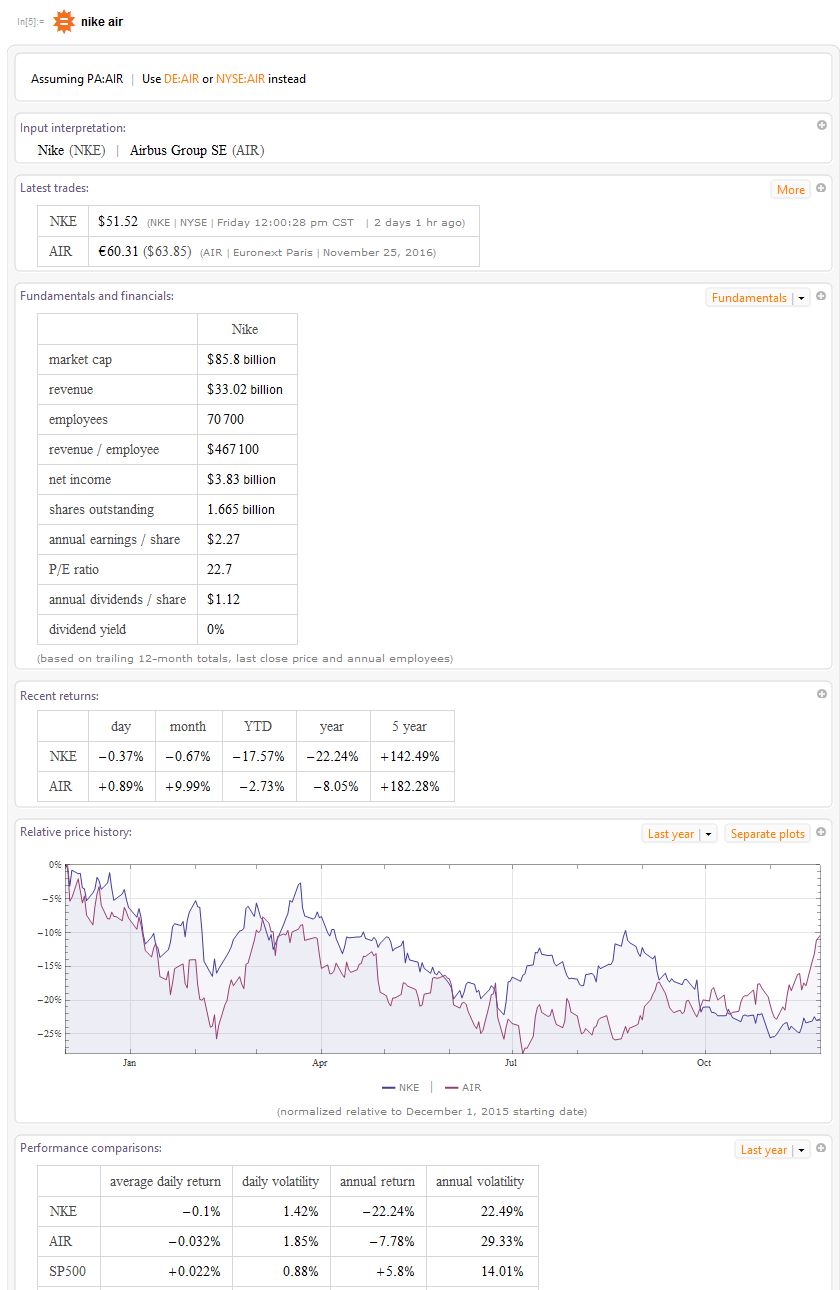Click the revenue / employee value $467 100
Image resolution: width=840 pixels, height=1290 pixels.
click(232, 449)
